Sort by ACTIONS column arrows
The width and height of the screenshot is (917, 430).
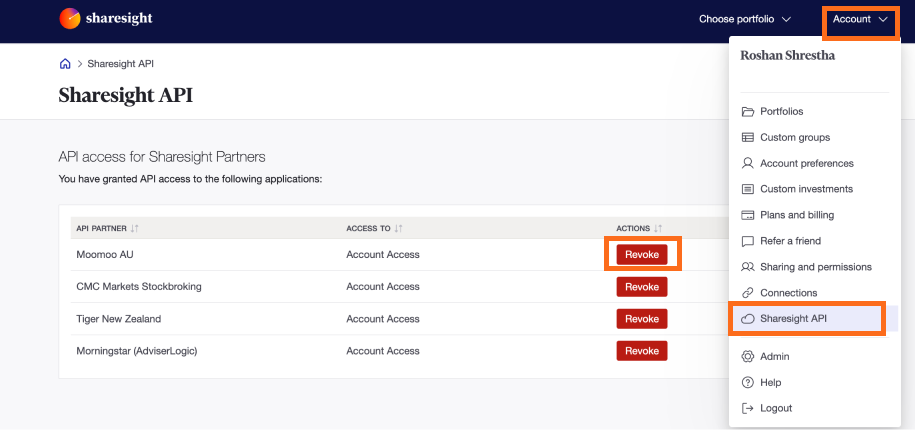pos(658,228)
